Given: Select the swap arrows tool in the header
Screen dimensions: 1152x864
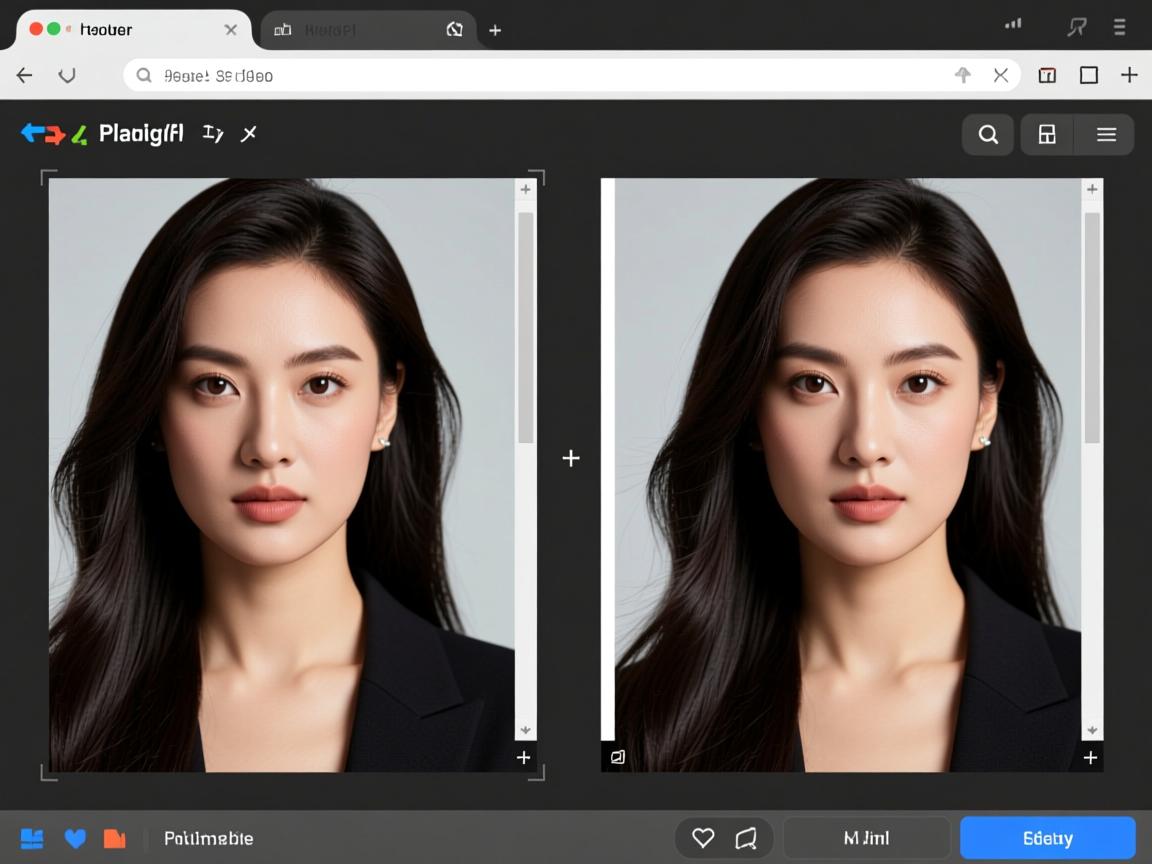Looking at the screenshot, I should click(x=42, y=131).
